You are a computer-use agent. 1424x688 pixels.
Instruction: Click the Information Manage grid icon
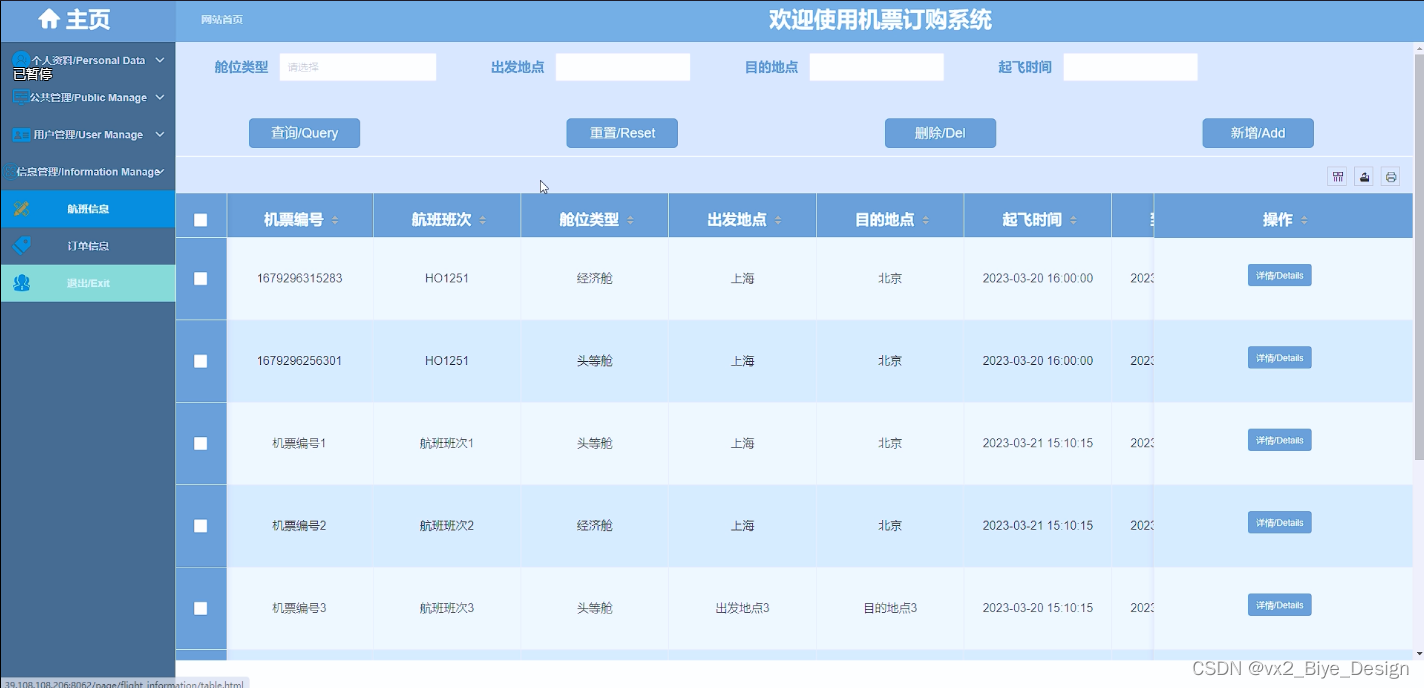pos(10,172)
